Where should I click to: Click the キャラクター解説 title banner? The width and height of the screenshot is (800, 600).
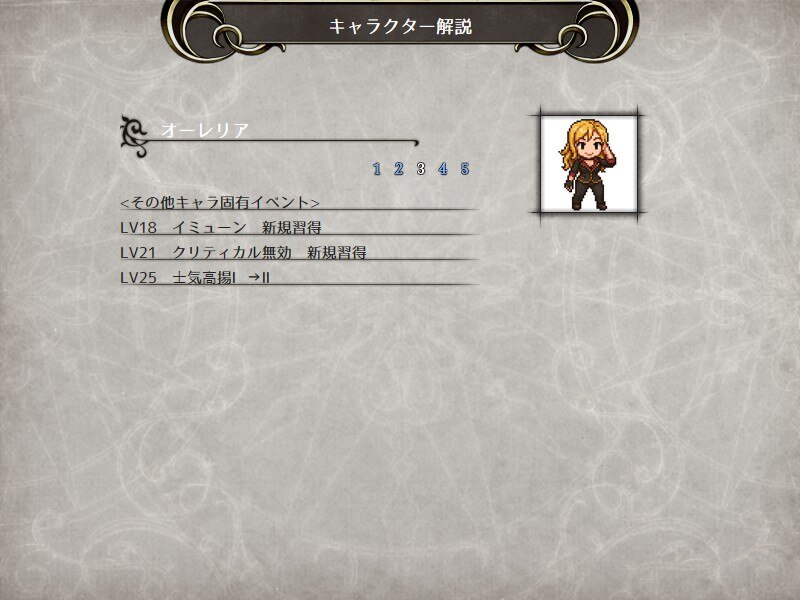400,27
